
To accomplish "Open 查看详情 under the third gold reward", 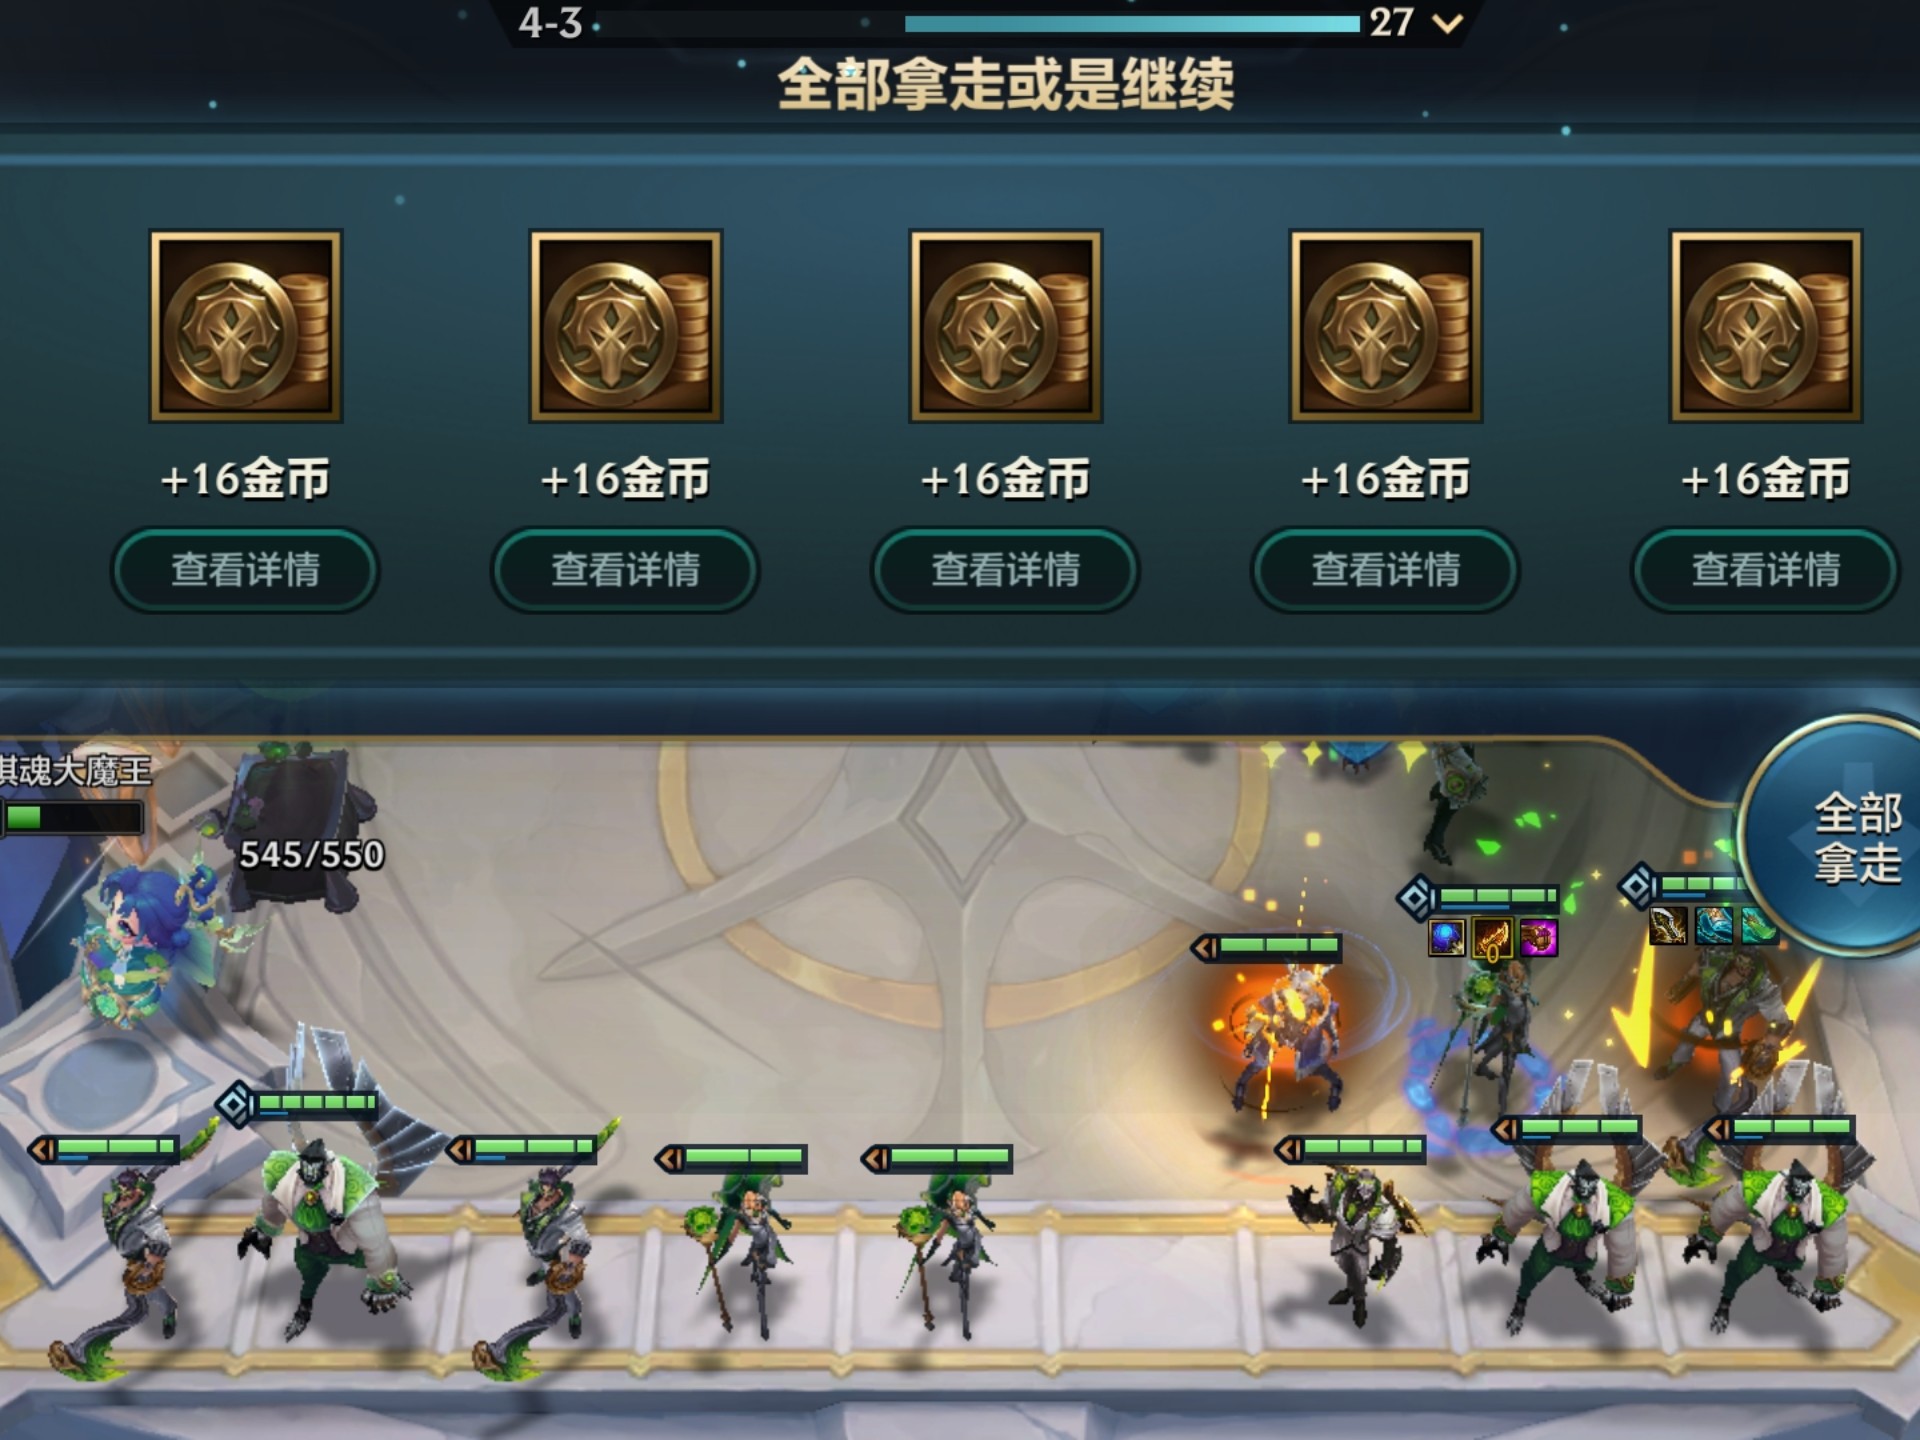I will pyautogui.click(x=1005, y=570).
